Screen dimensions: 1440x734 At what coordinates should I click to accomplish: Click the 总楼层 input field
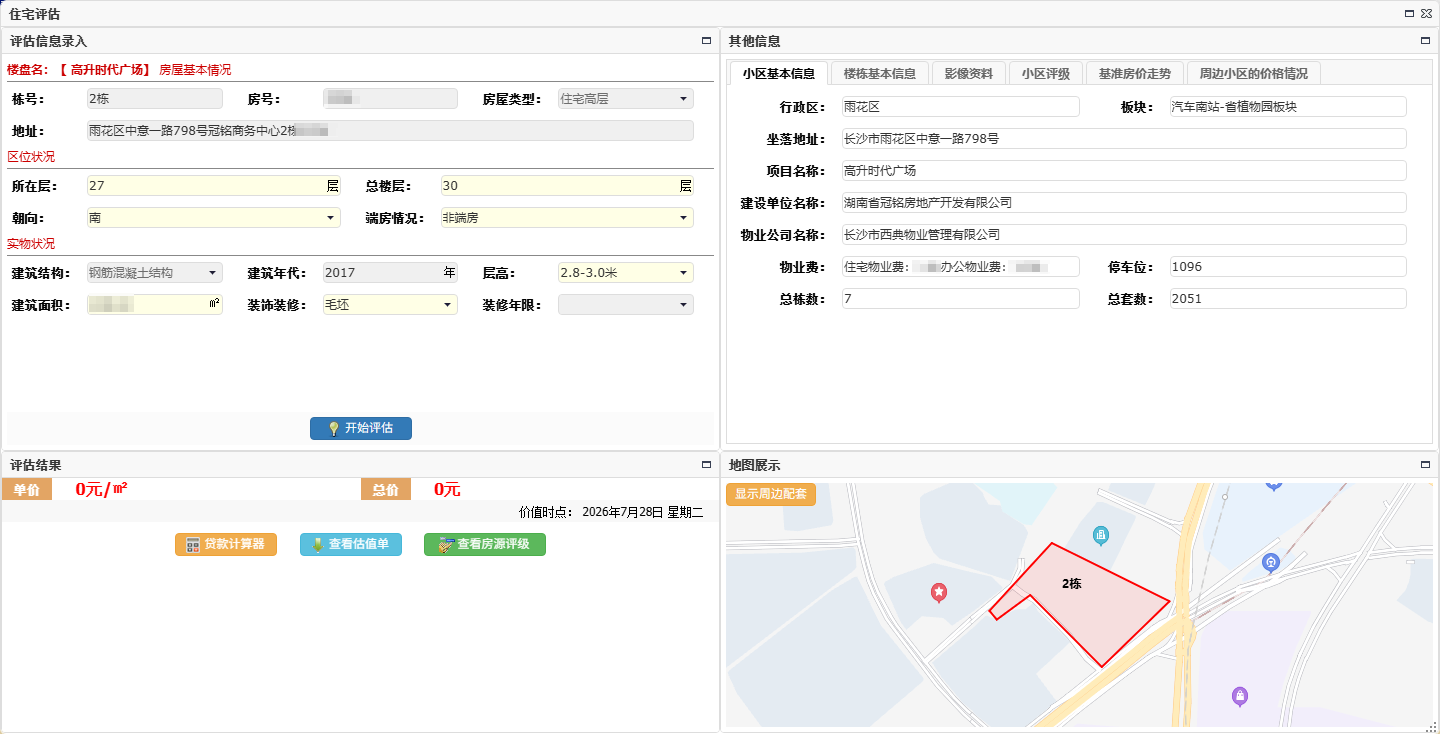point(567,186)
